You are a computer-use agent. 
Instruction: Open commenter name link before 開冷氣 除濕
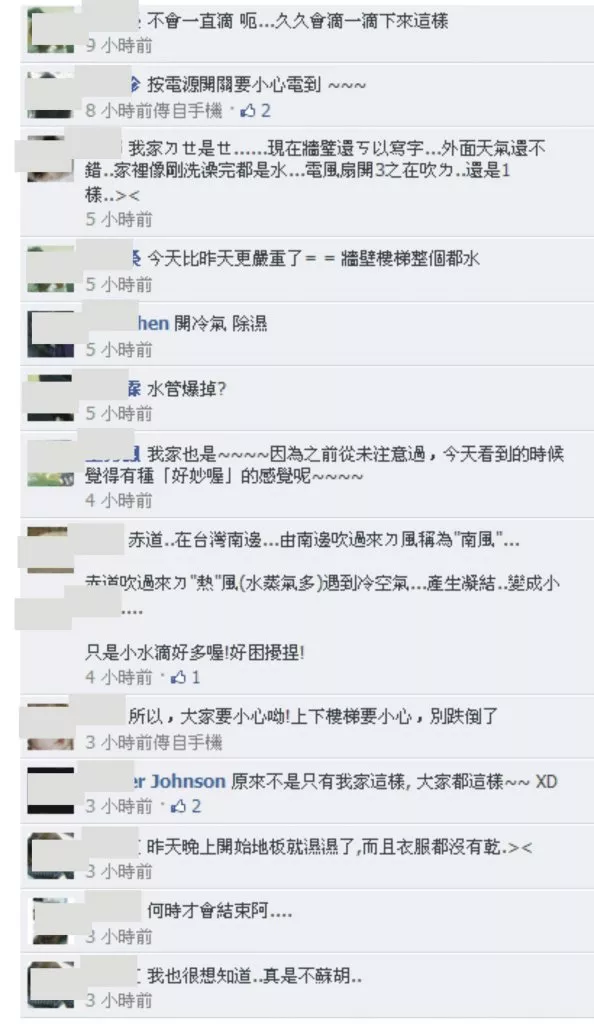point(151,323)
